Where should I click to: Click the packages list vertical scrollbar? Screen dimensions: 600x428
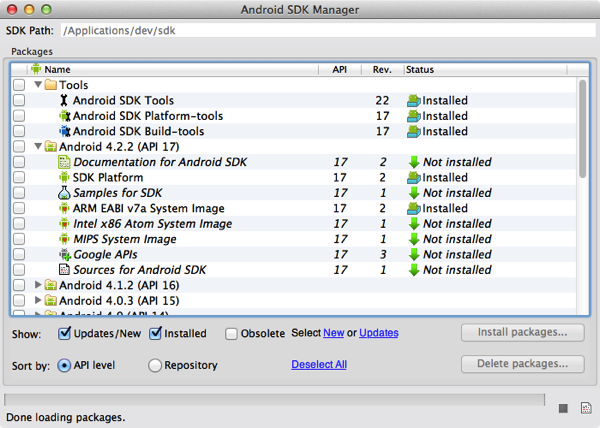click(583, 129)
